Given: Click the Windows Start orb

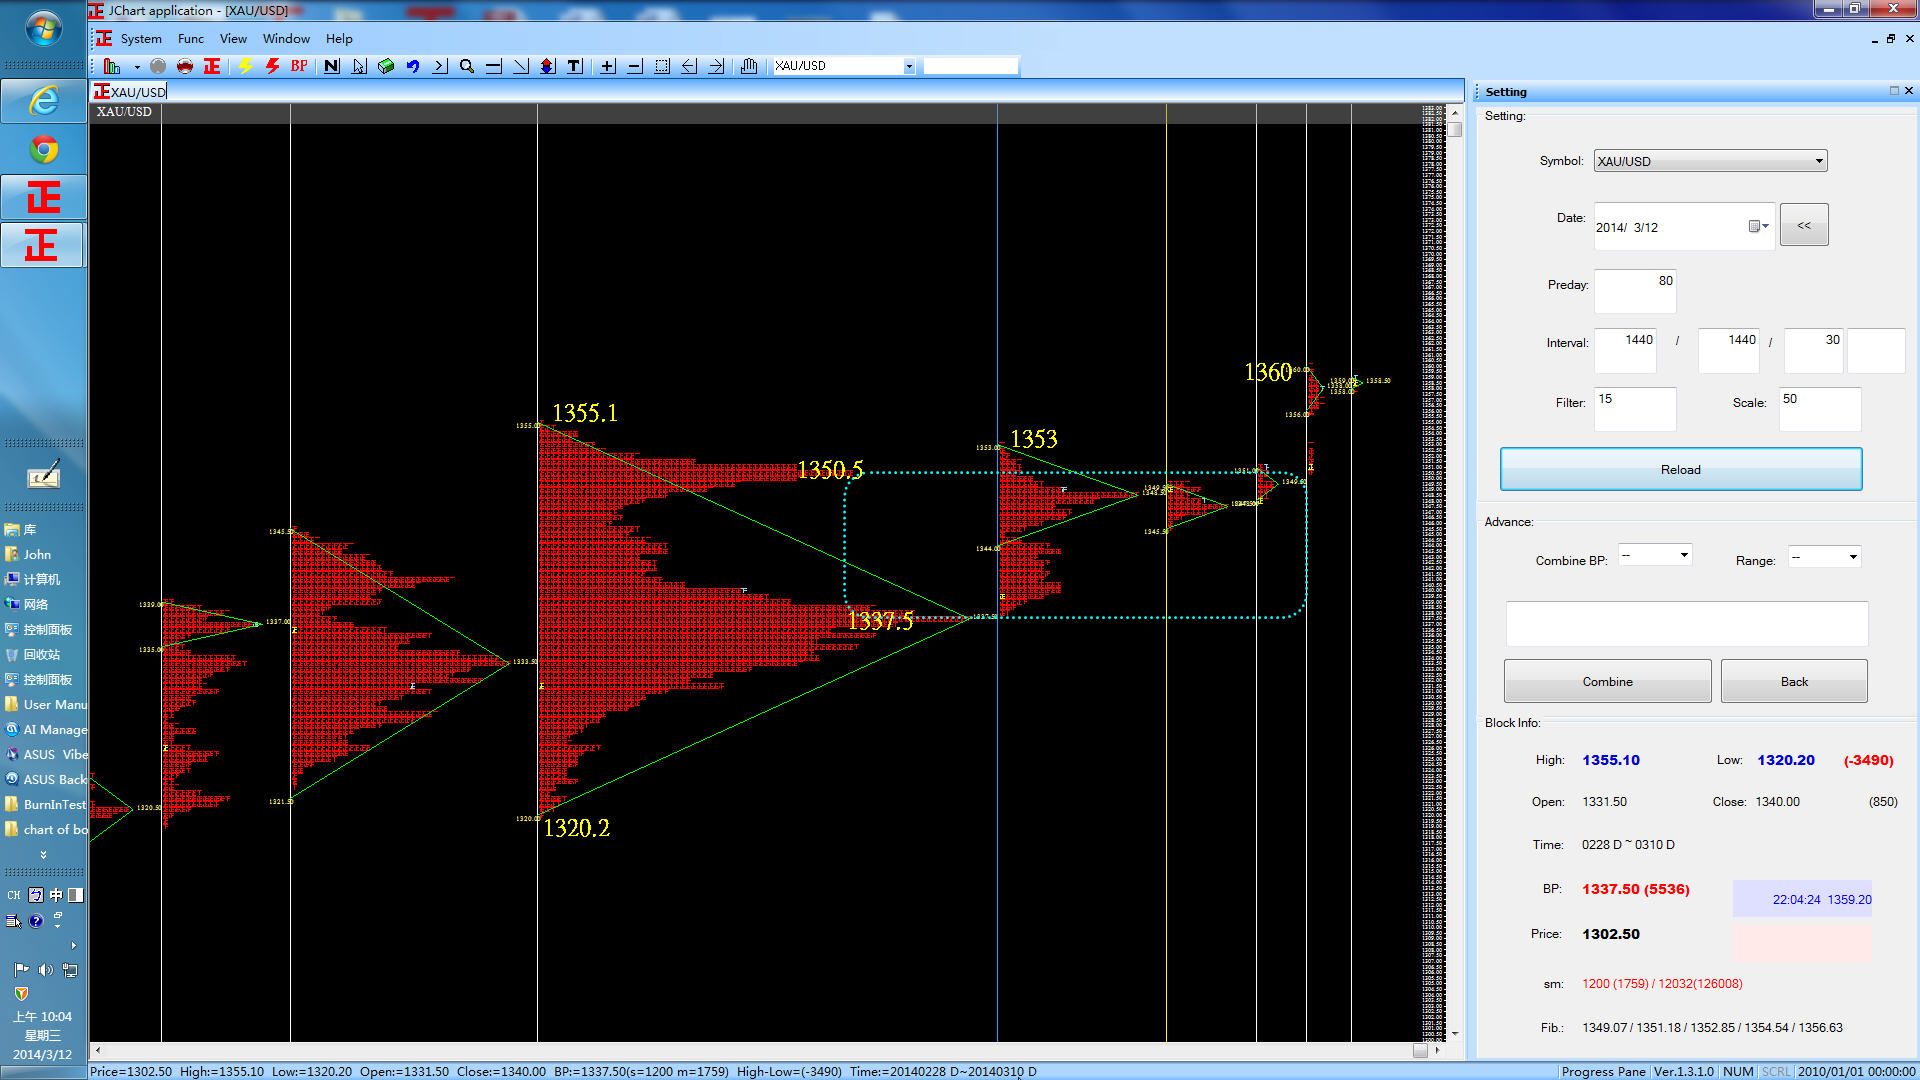Looking at the screenshot, I should click(44, 28).
